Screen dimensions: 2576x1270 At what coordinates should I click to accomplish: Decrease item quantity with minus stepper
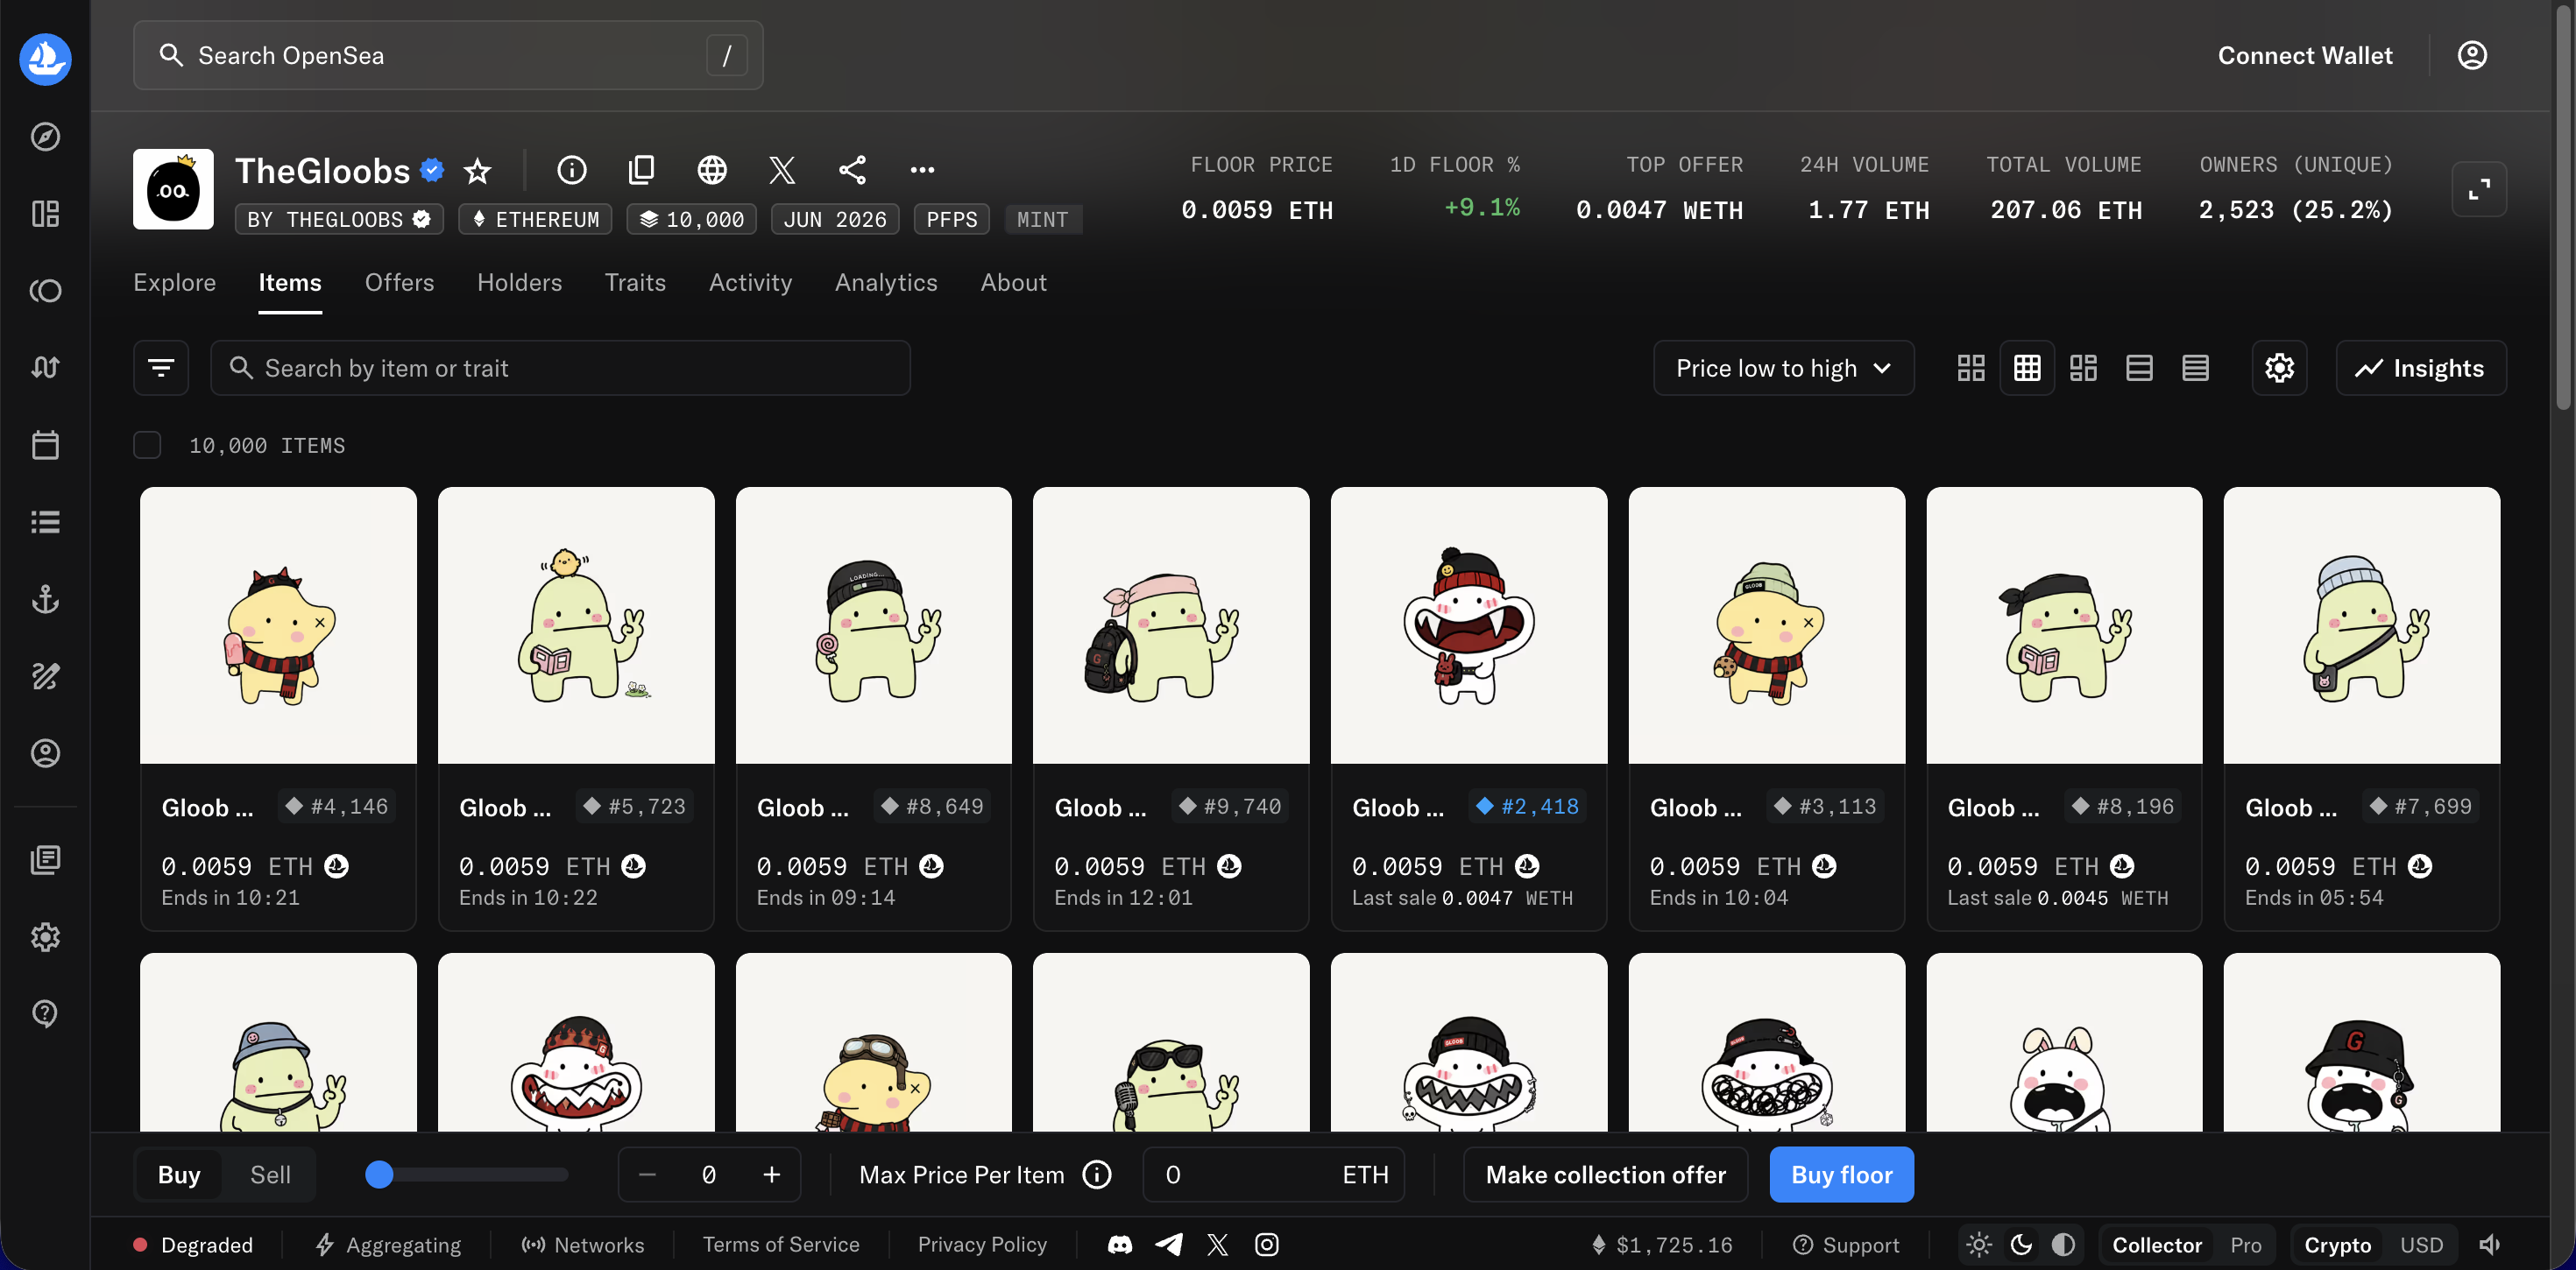[x=647, y=1175]
